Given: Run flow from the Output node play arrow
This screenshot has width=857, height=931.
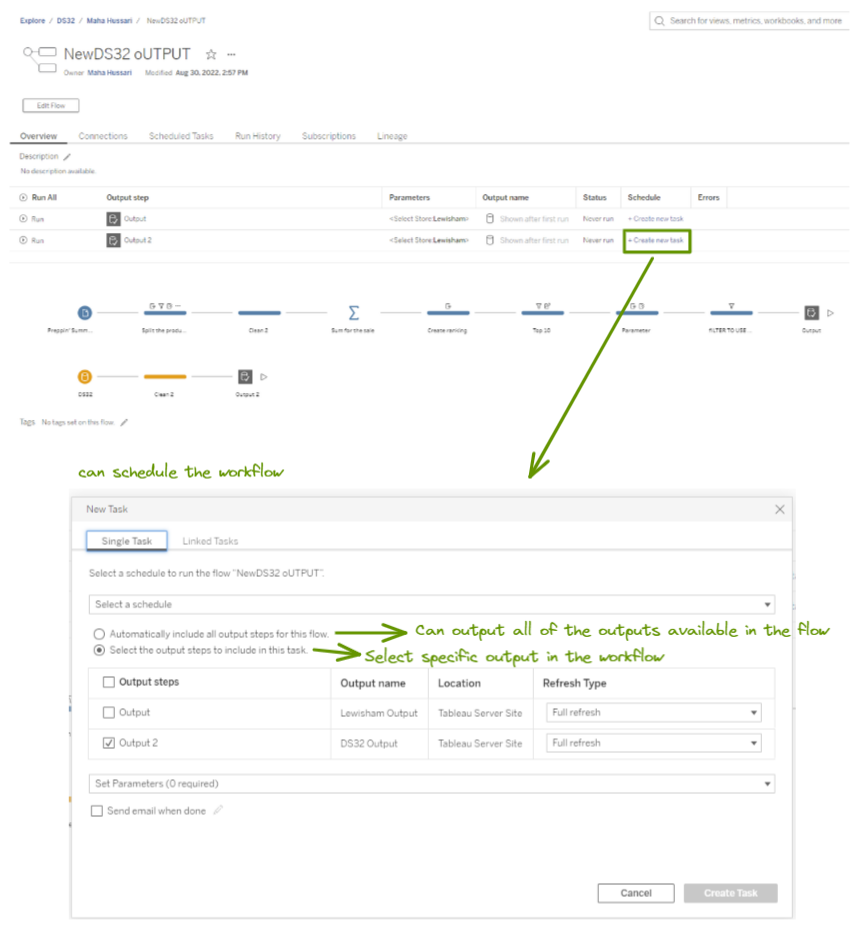Looking at the screenshot, I should 830,313.
